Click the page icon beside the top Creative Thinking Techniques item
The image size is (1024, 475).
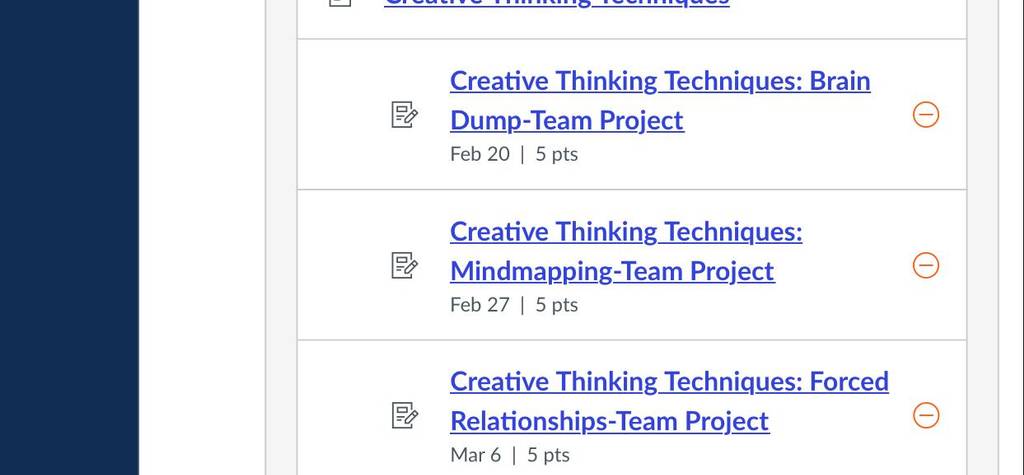tap(340, 2)
